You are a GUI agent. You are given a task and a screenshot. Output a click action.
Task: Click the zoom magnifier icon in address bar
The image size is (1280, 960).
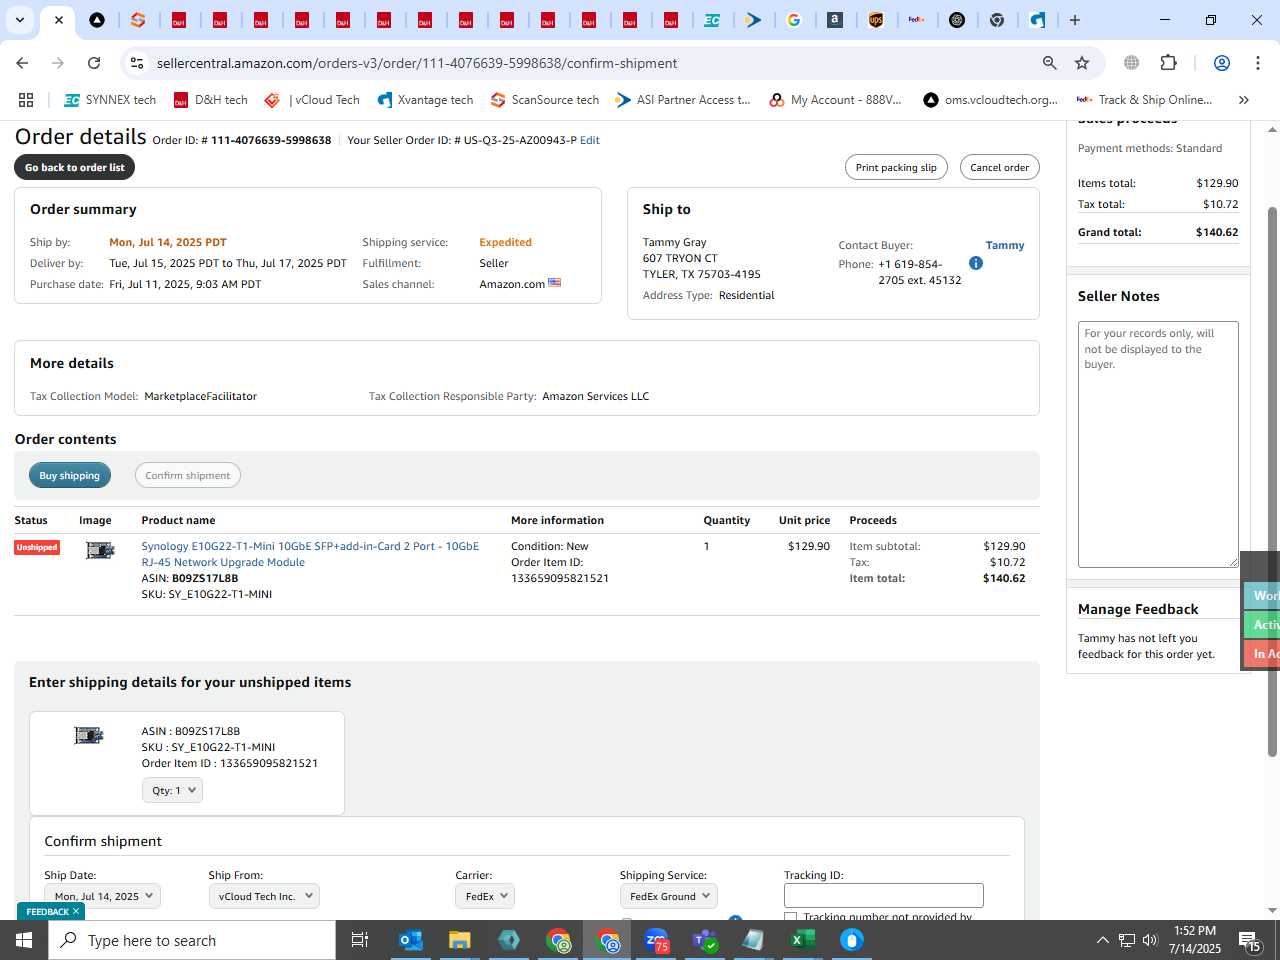click(1050, 63)
